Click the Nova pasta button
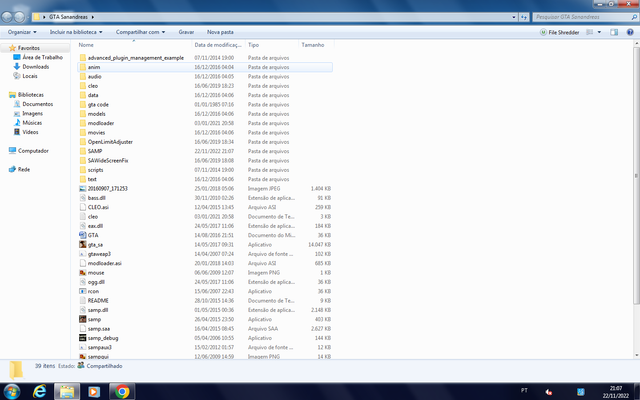Screen dimensions: 640x400 pos(220,32)
